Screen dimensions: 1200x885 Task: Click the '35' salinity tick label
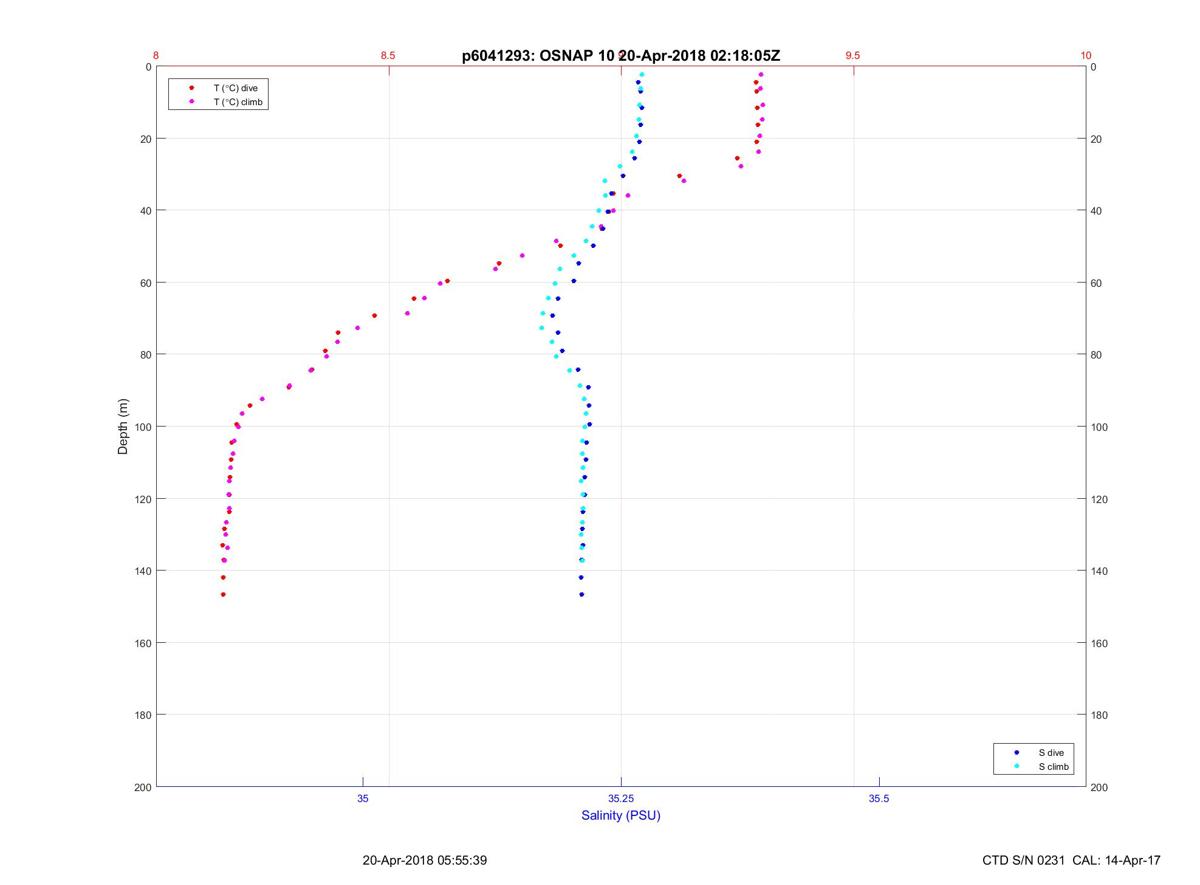tap(363, 799)
